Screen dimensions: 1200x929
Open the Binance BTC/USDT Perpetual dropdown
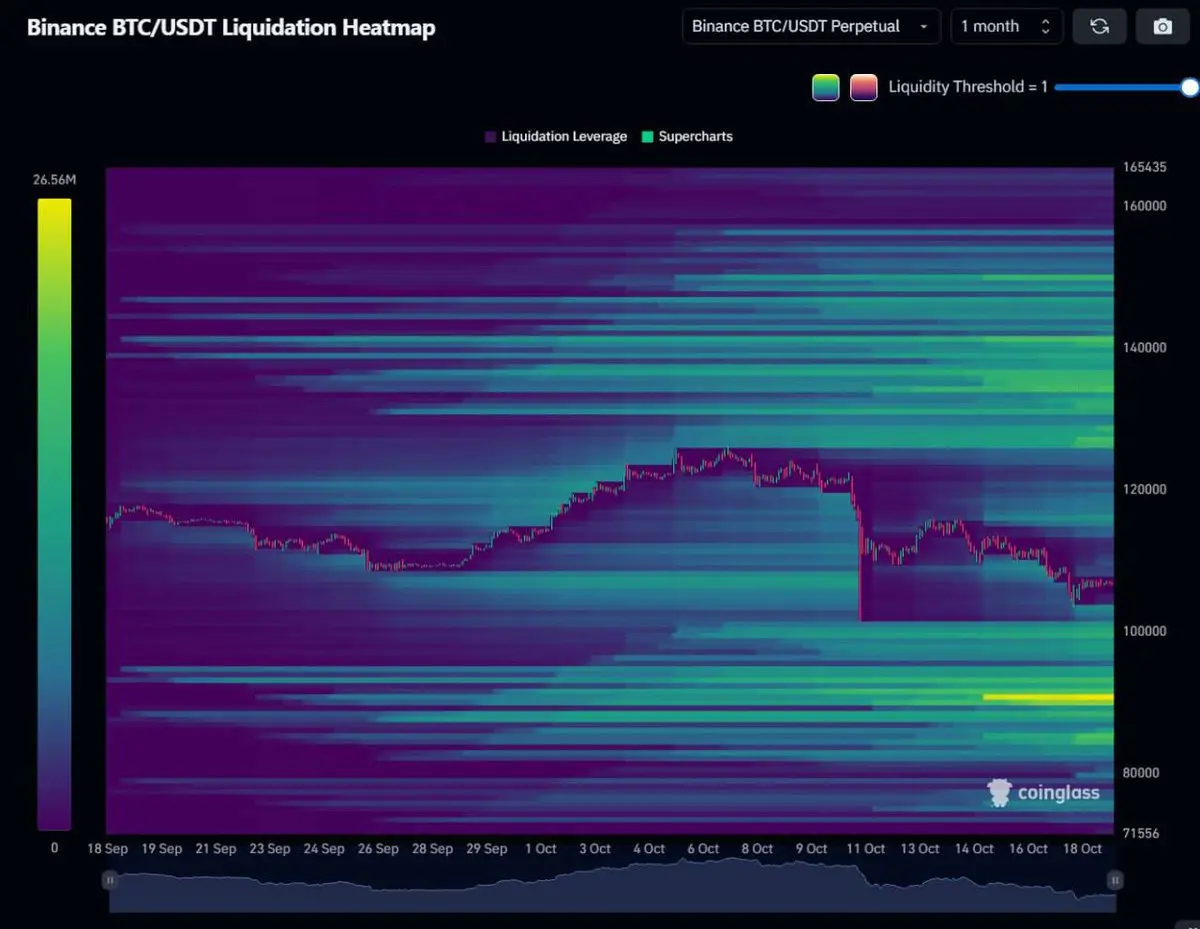[x=810, y=27]
